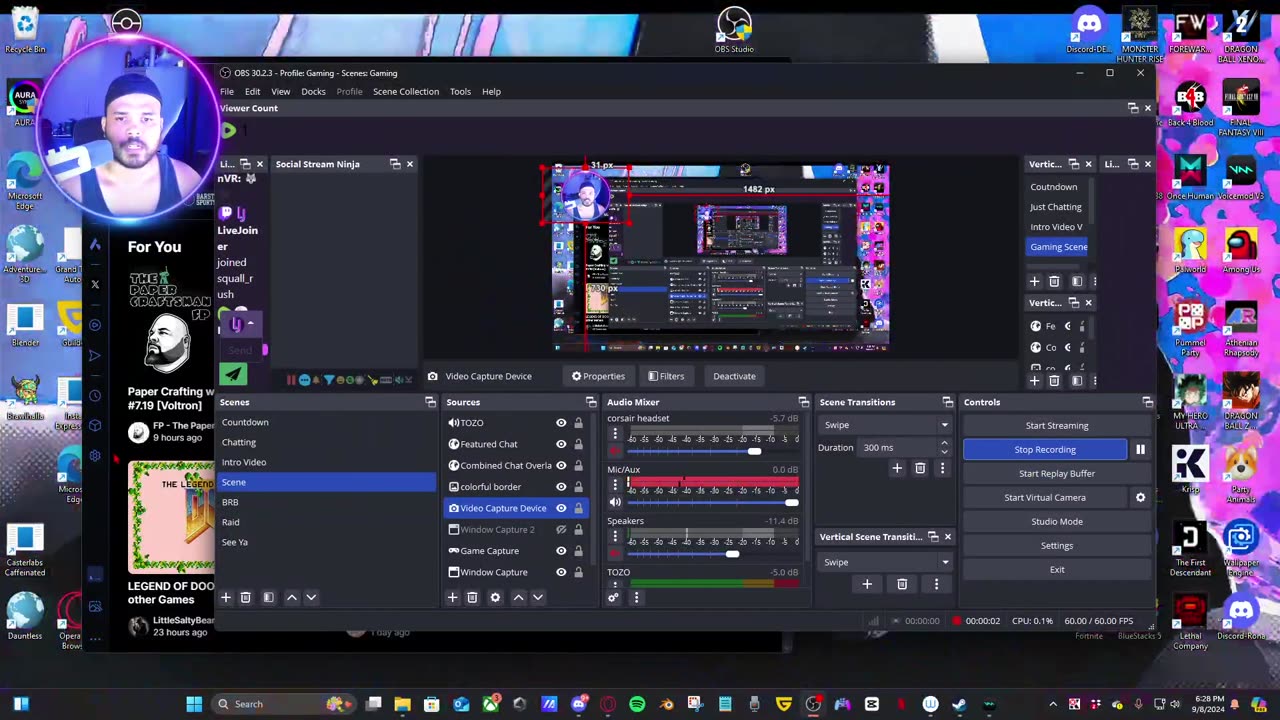The height and width of the screenshot is (720, 1280).
Task: Pause the recording
Action: (1140, 449)
